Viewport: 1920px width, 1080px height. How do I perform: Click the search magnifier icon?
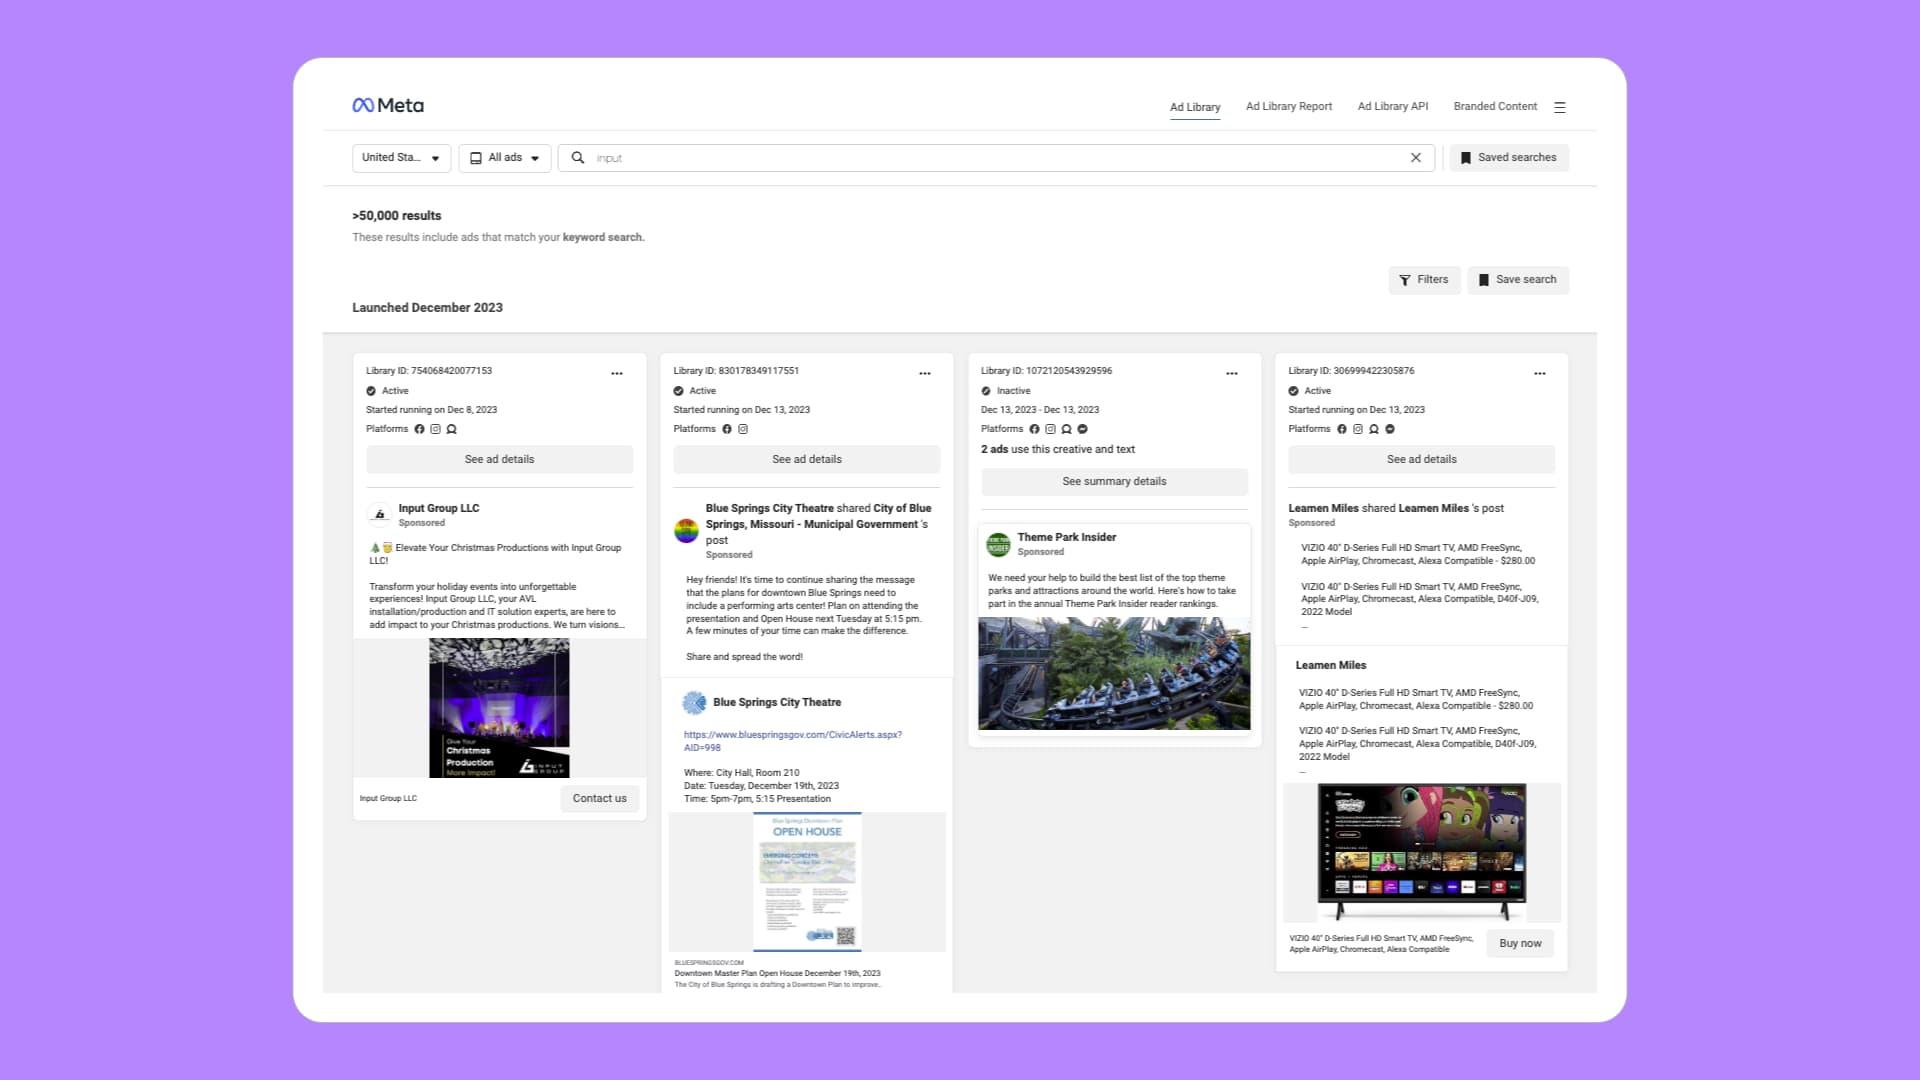click(577, 157)
